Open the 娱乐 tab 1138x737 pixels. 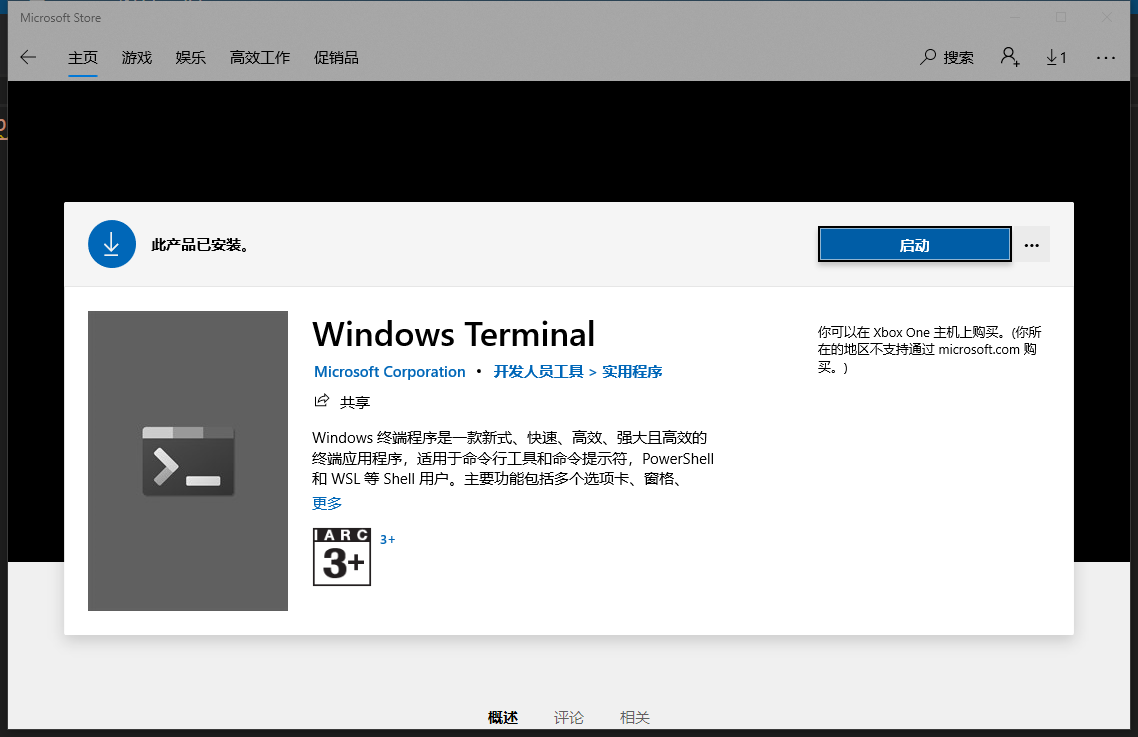(x=190, y=57)
